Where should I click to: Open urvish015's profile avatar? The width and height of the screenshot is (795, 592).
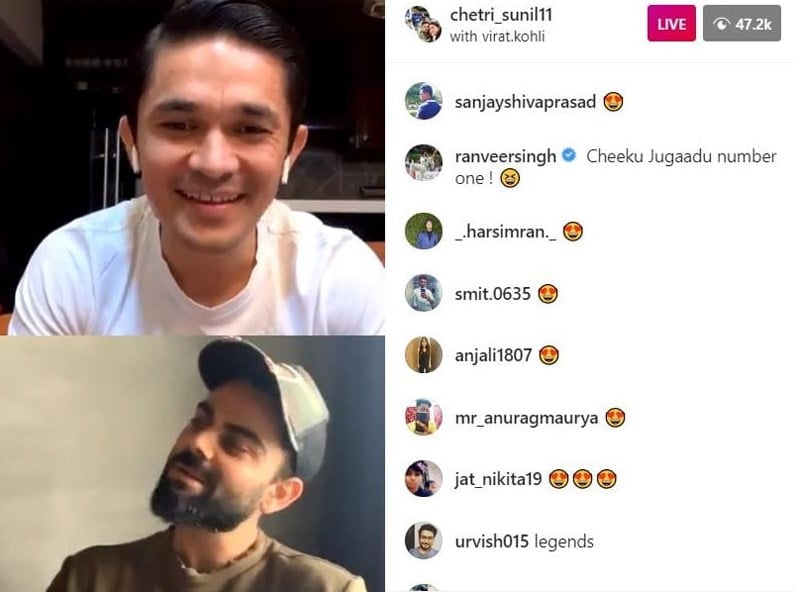[423, 540]
